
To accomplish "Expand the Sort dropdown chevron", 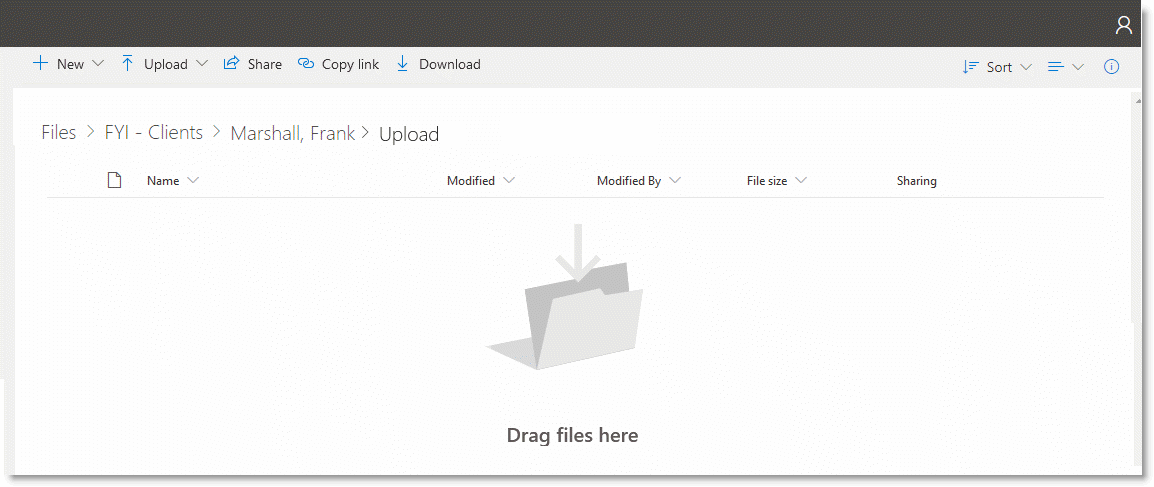I will pos(1026,67).
